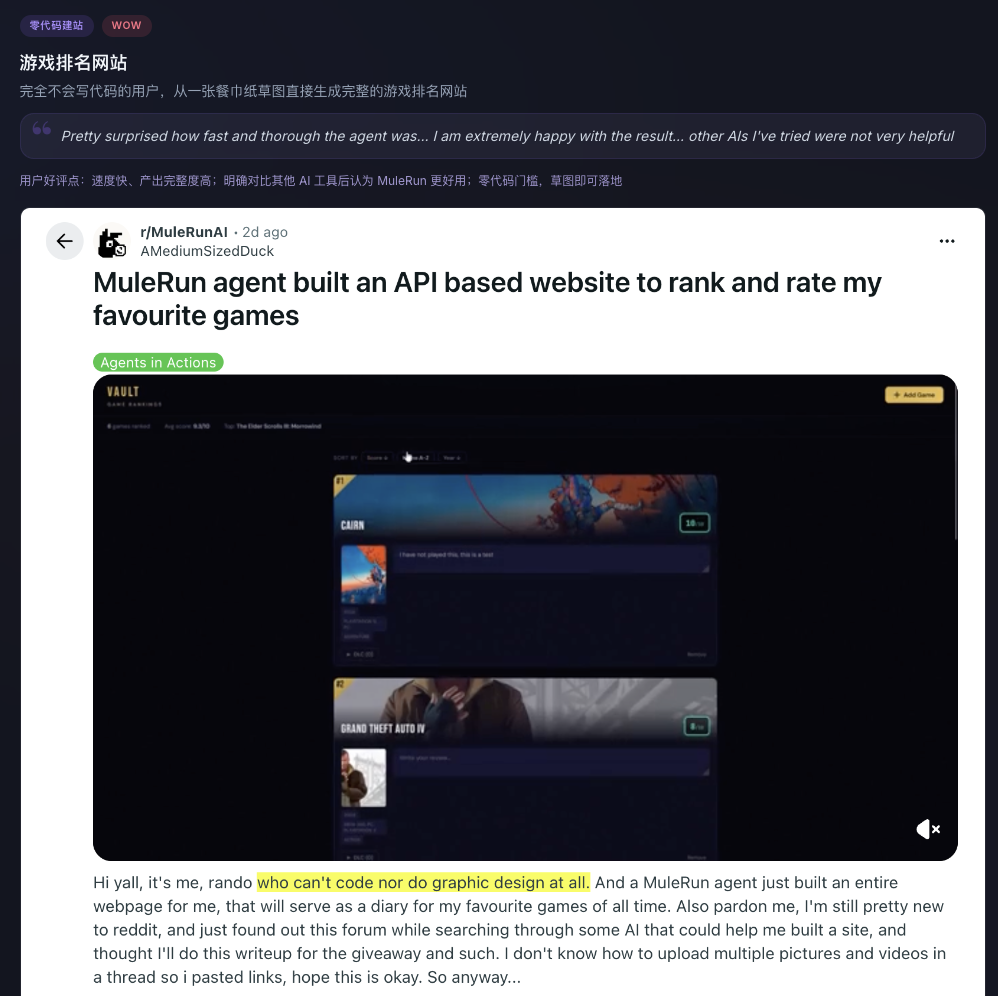Click the Cairn score badge showing 10
Image resolution: width=998 pixels, height=996 pixels.
tap(694, 523)
